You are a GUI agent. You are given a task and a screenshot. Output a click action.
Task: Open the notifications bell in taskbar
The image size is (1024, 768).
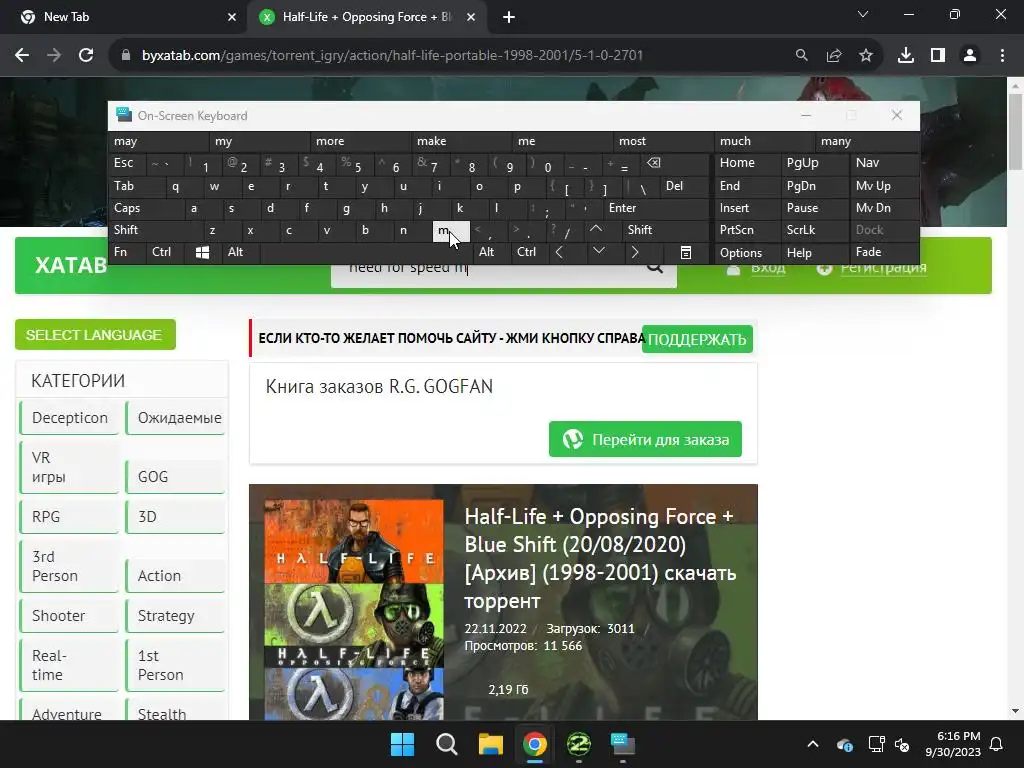(x=997, y=744)
